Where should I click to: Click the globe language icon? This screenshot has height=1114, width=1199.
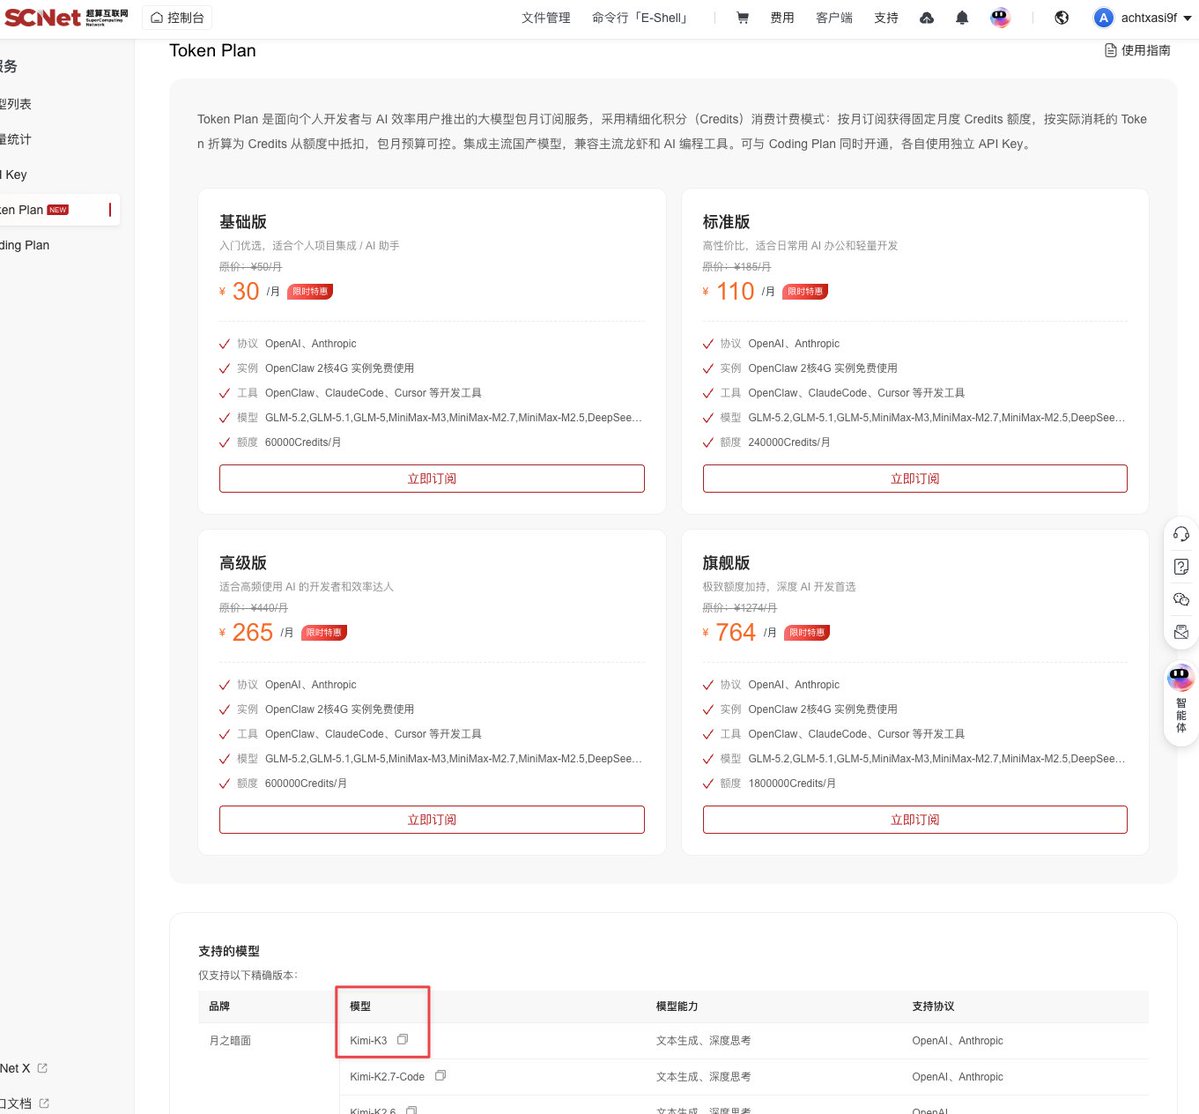pyautogui.click(x=1061, y=18)
